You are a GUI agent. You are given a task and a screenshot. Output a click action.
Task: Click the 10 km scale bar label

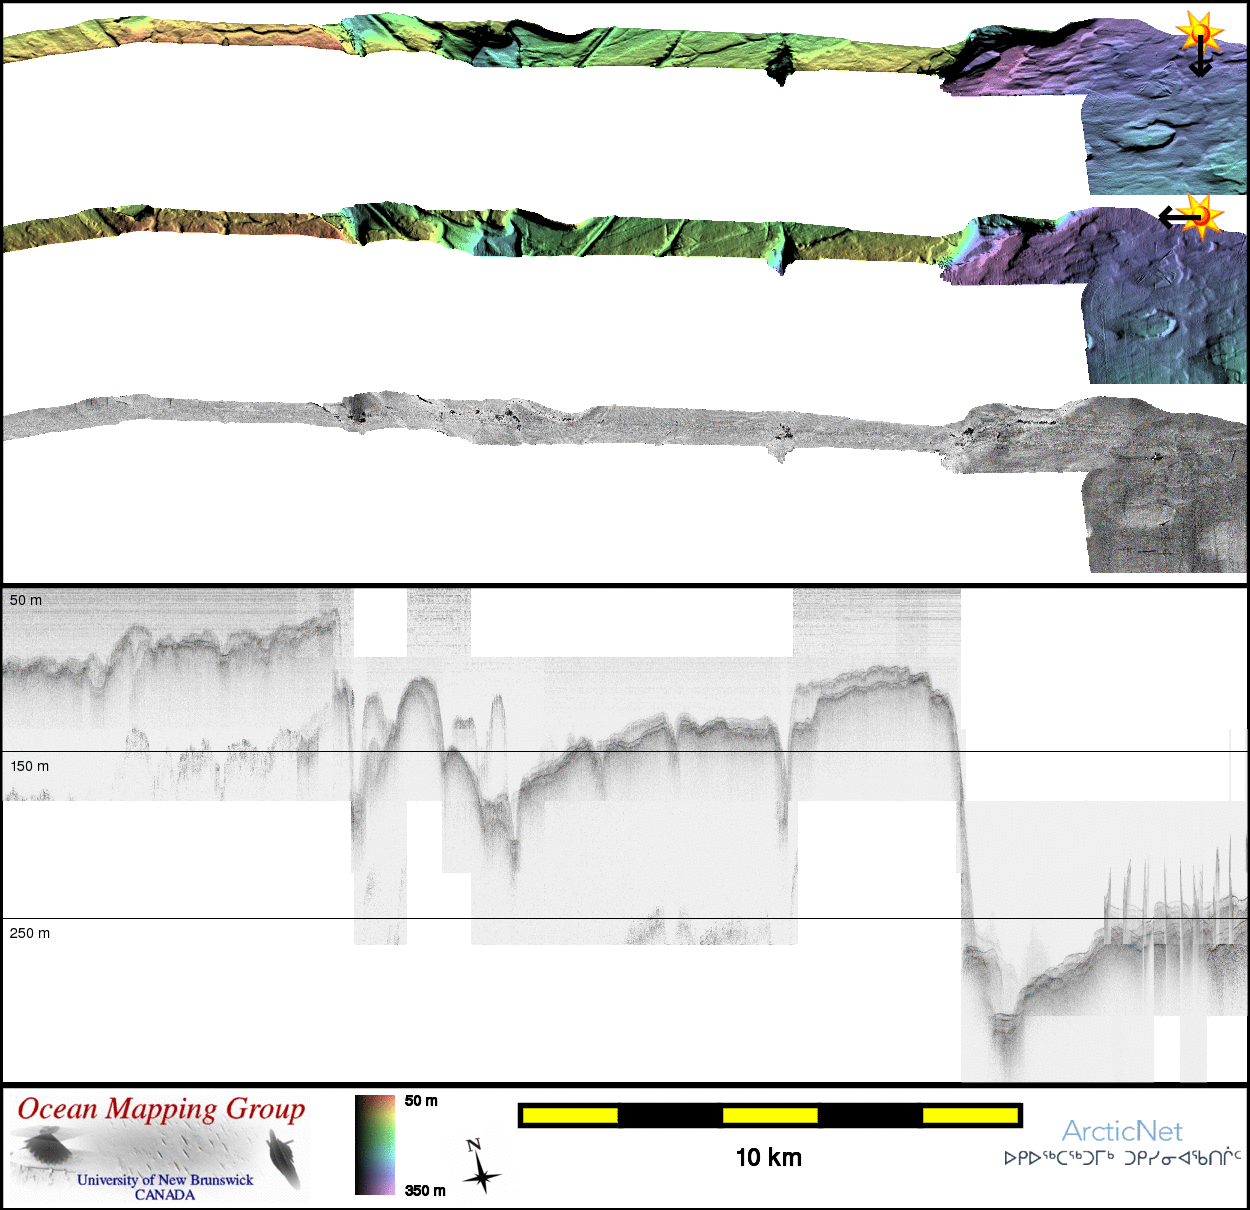pos(768,1158)
